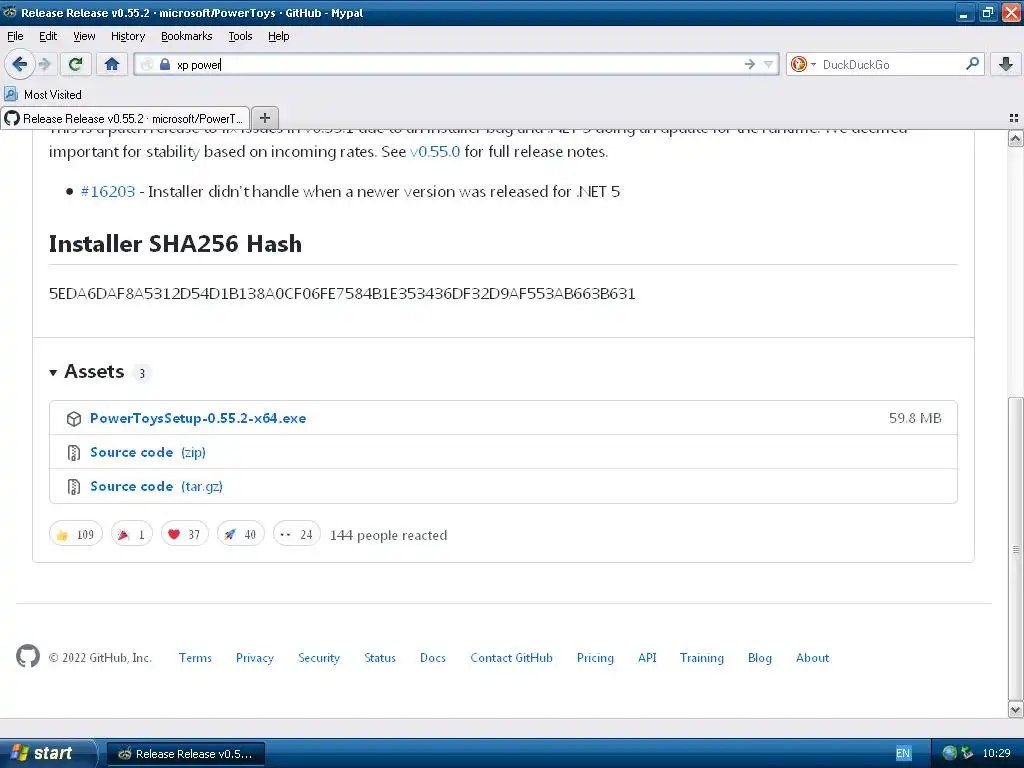Toggle the rocket reaction with 40

[240, 534]
